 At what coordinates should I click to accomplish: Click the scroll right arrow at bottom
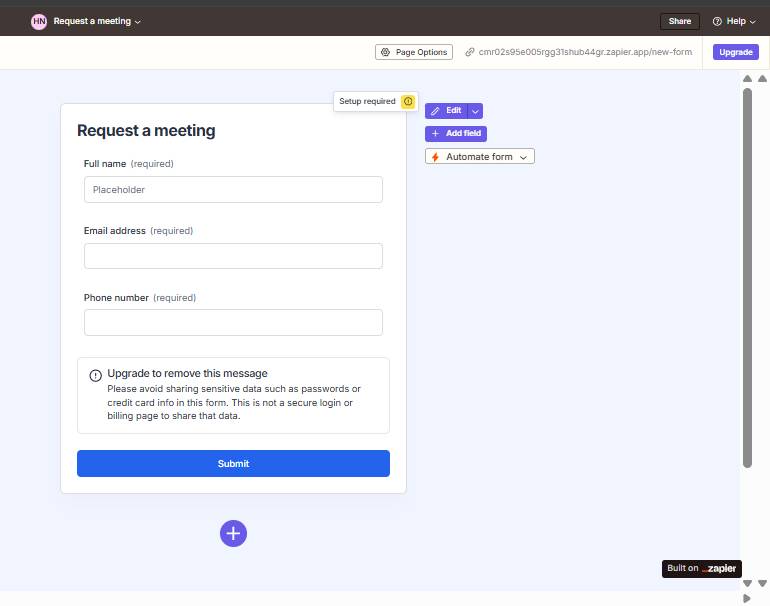747,599
